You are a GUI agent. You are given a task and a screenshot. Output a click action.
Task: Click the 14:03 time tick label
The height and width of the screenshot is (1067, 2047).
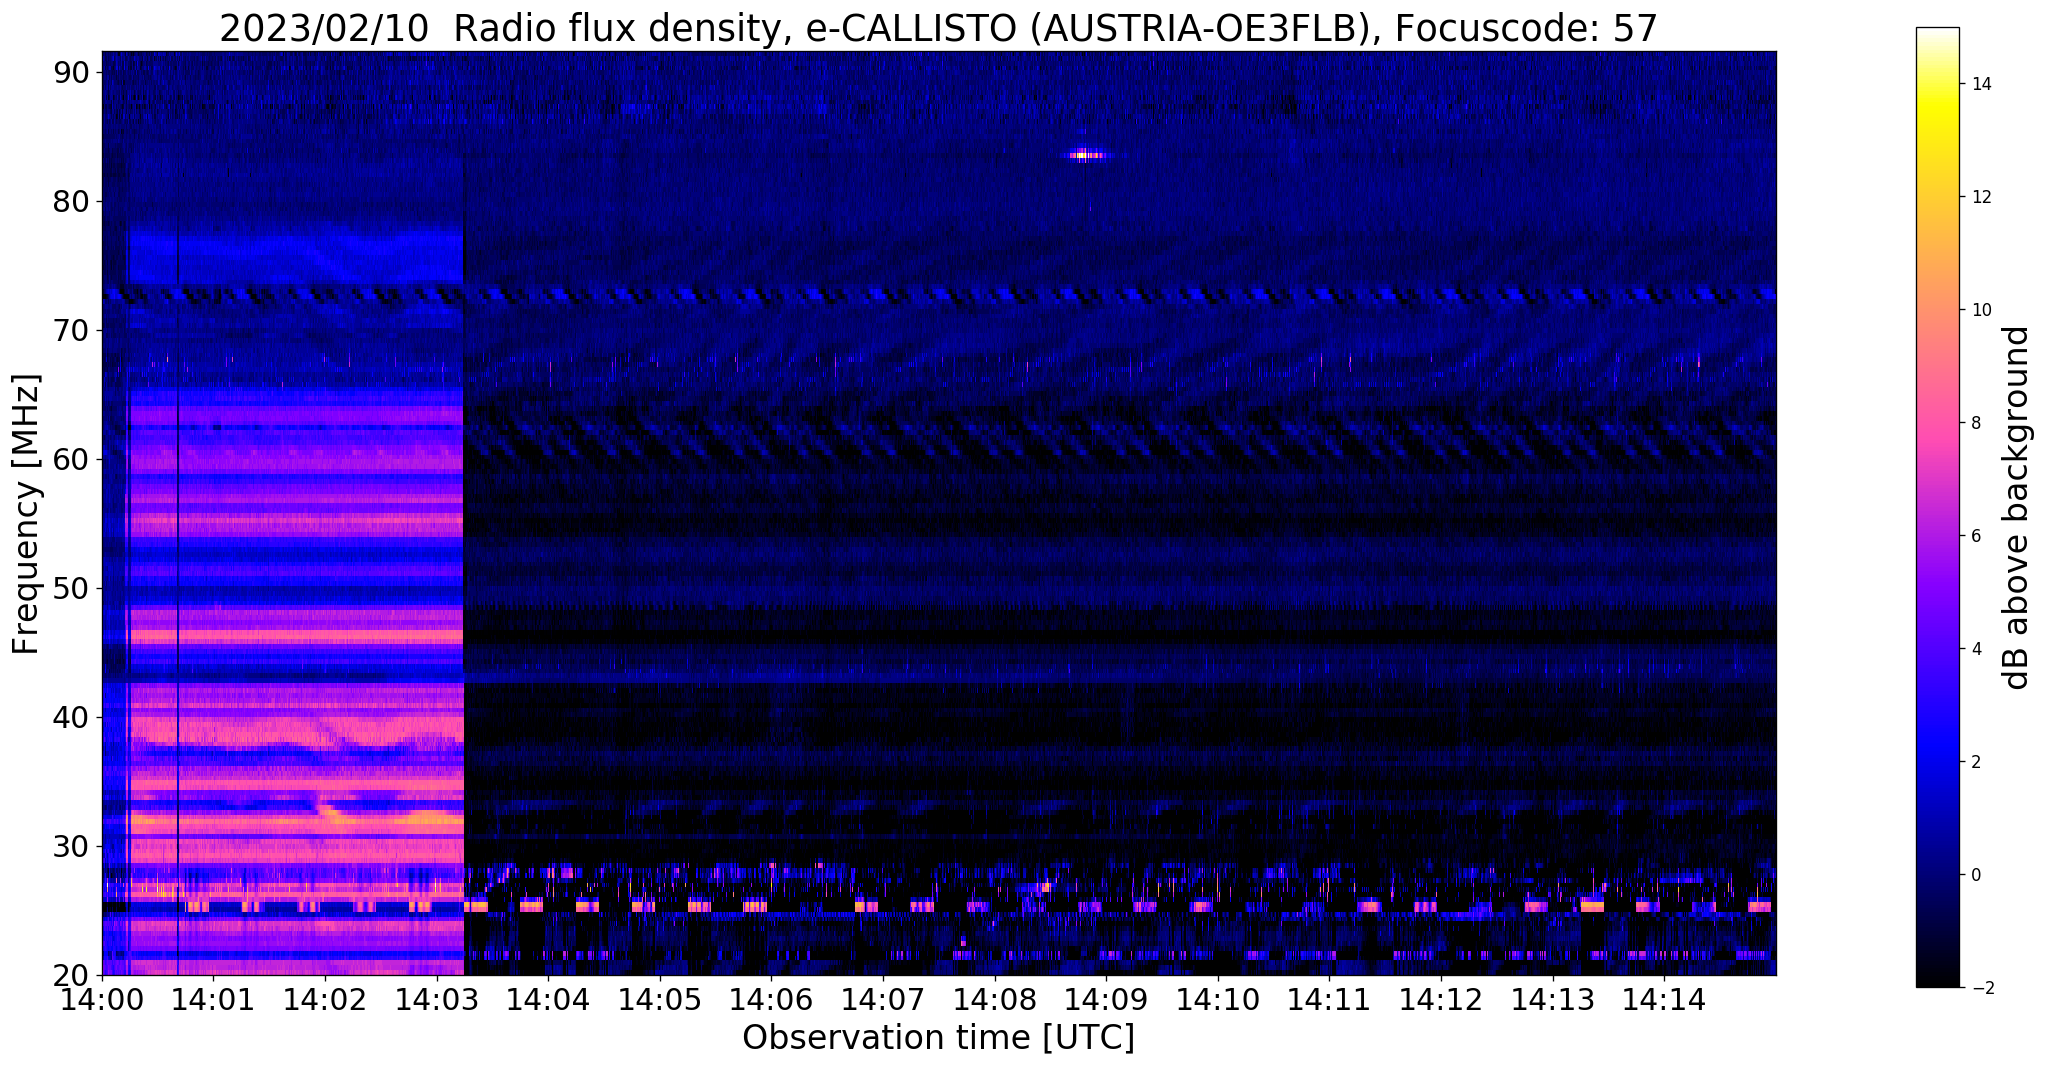[437, 1000]
